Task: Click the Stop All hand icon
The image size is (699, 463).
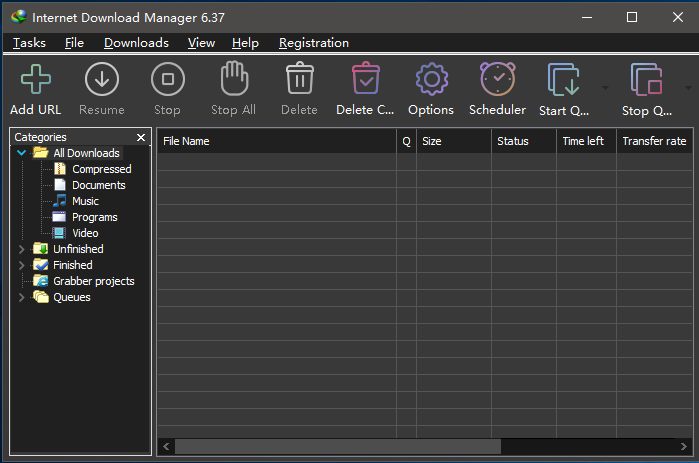Action: (234, 78)
